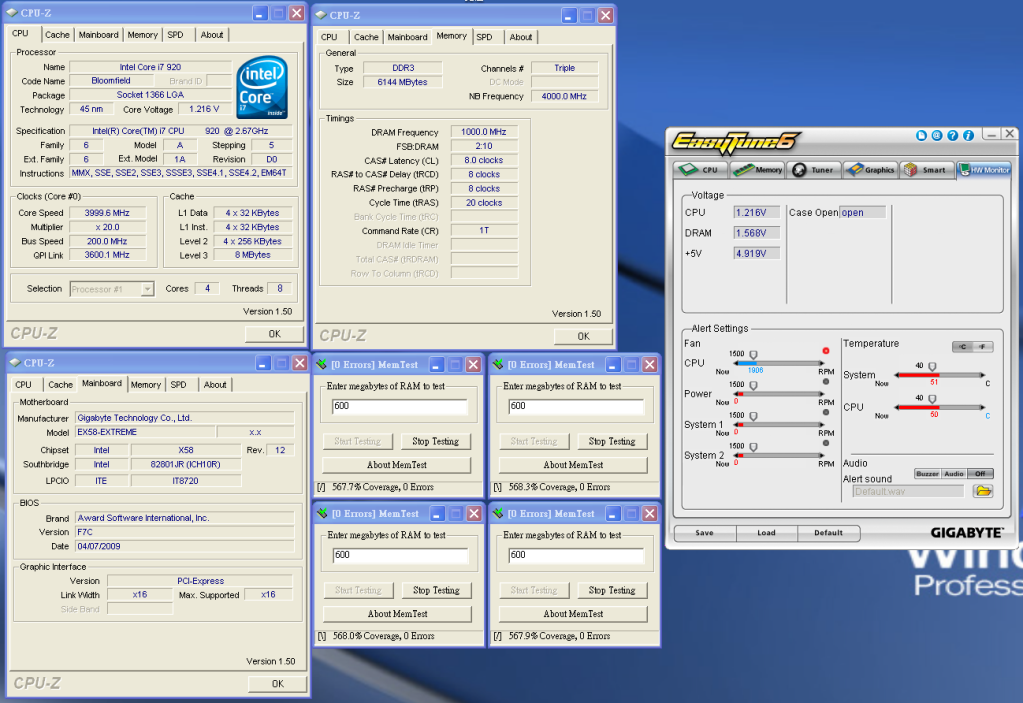Click the 'Intel Core i7 920' name value
This screenshot has height=703, width=1023.
point(150,67)
